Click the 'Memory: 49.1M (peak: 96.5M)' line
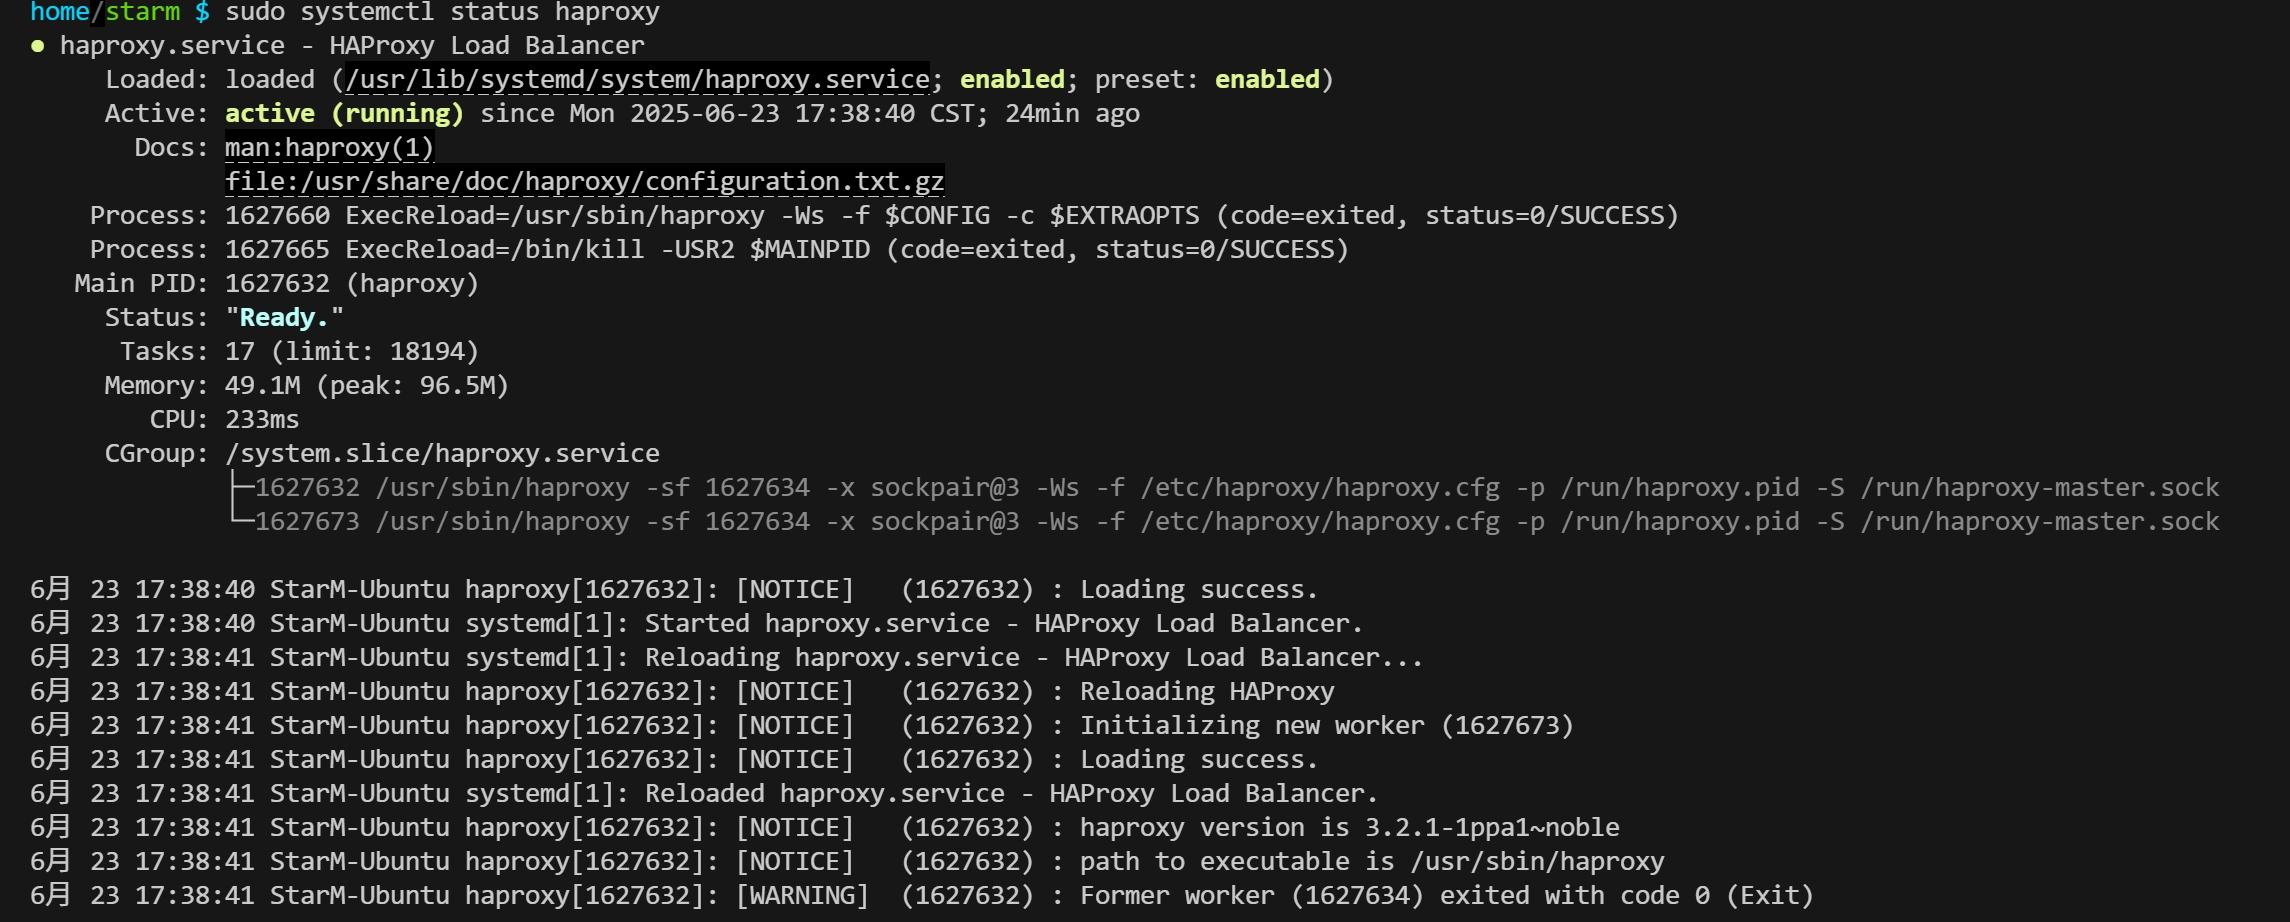The image size is (2290, 922). tap(307, 385)
